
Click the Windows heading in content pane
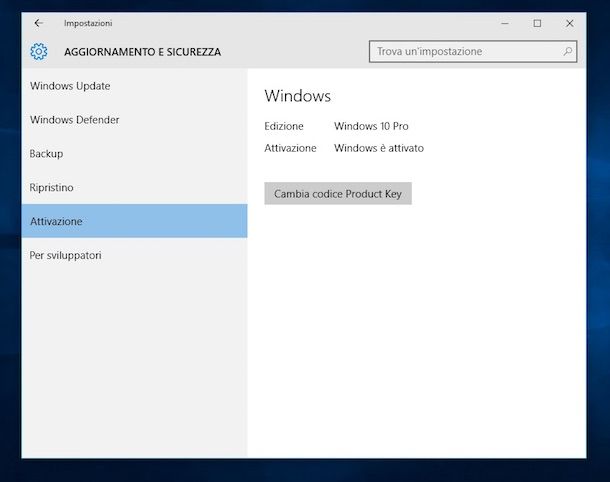coord(298,96)
